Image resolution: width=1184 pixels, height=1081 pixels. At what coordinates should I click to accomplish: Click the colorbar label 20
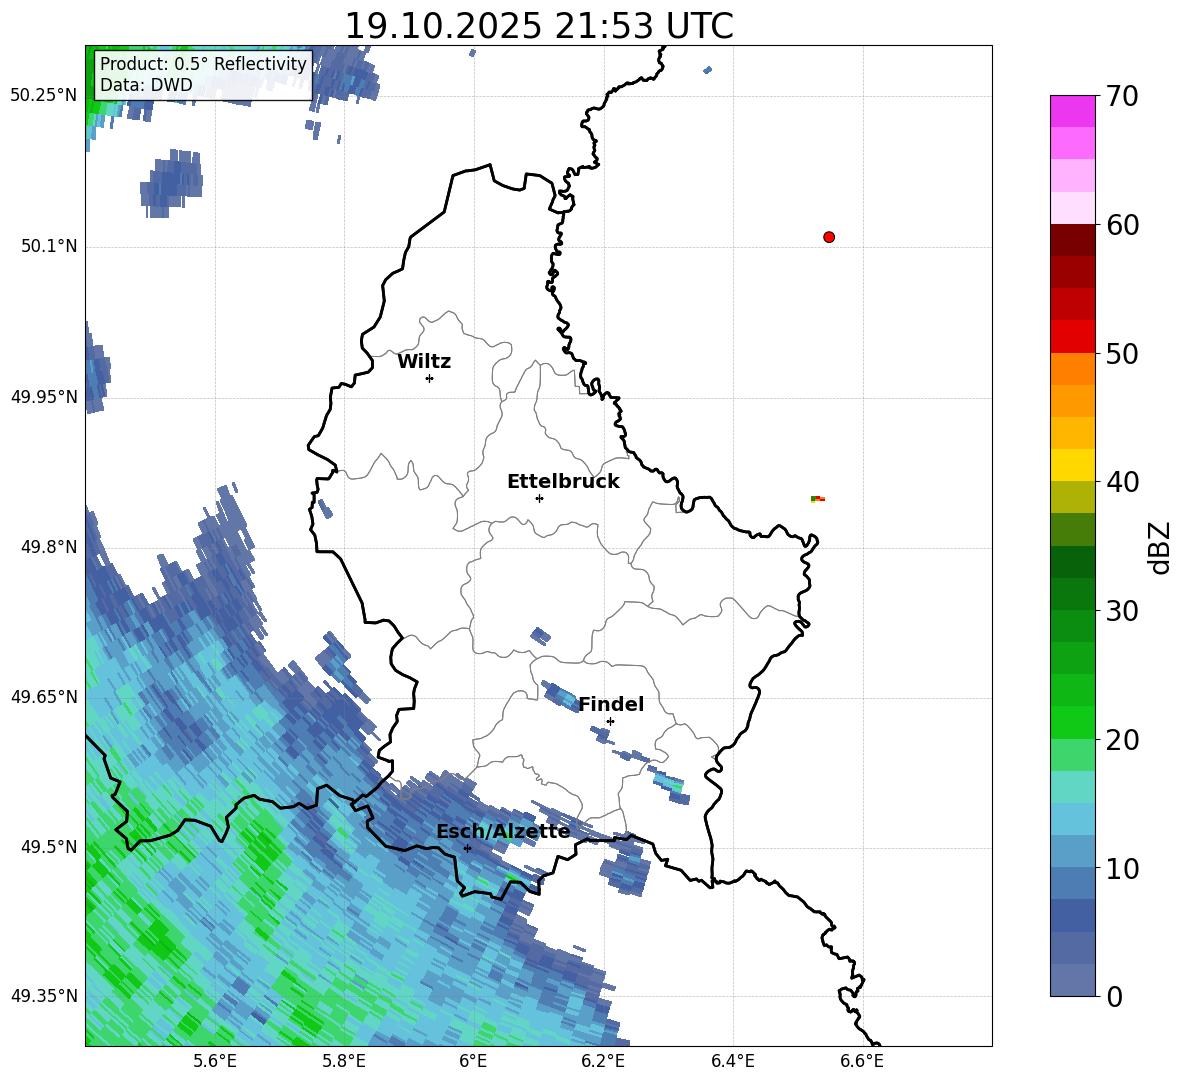(1122, 740)
